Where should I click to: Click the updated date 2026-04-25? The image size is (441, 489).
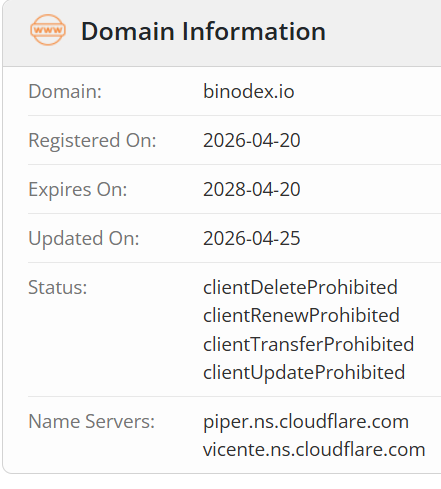pos(252,238)
